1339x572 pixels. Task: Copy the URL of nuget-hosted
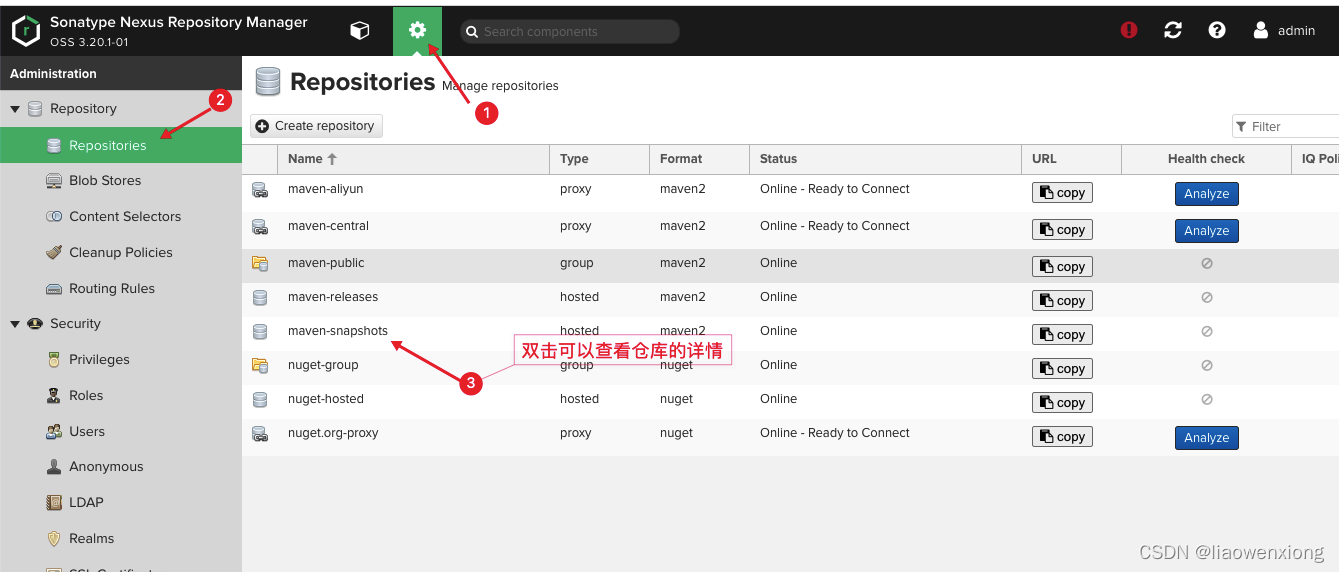1062,403
